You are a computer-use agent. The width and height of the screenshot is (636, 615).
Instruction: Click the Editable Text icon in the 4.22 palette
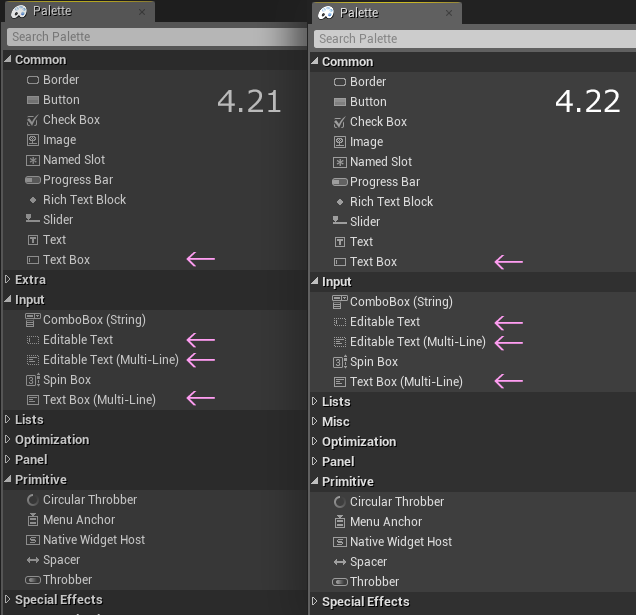pos(340,322)
